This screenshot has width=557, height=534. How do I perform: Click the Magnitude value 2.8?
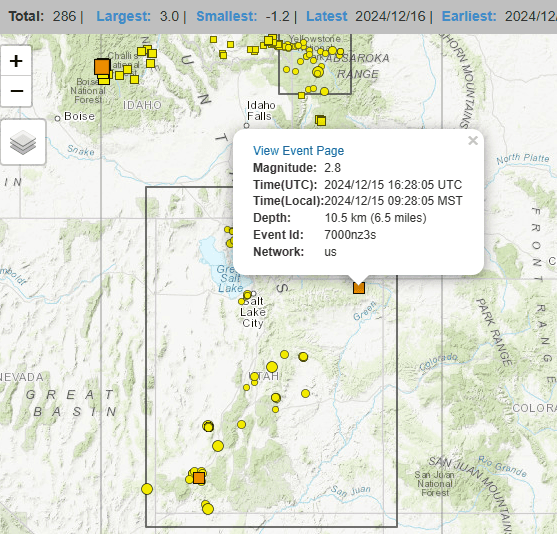(x=332, y=168)
